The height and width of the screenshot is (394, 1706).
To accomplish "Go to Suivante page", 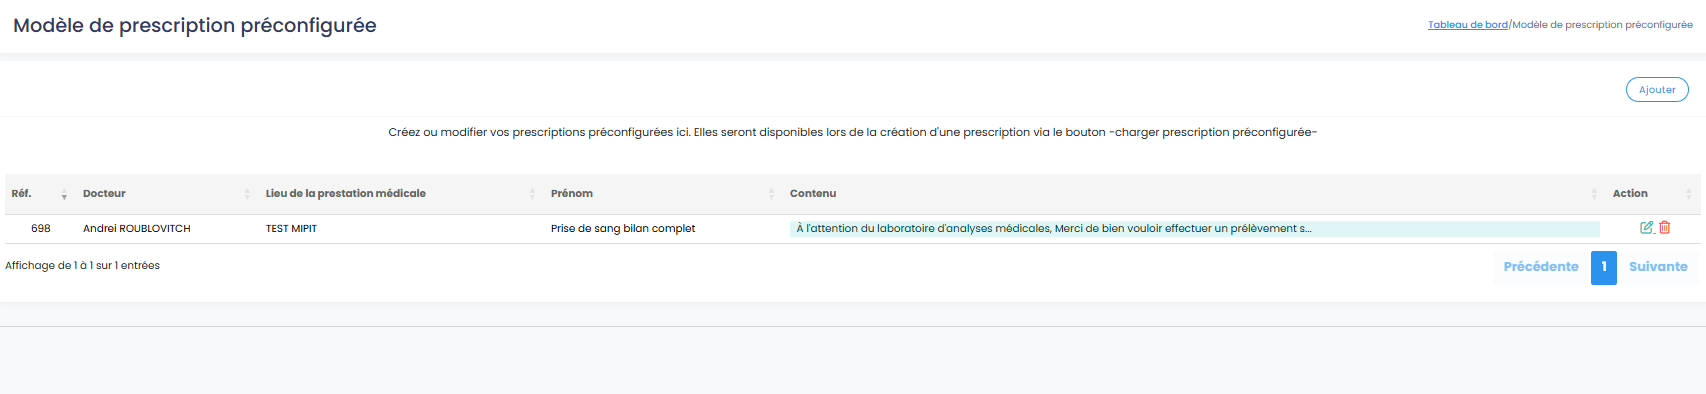I will 1658,267.
